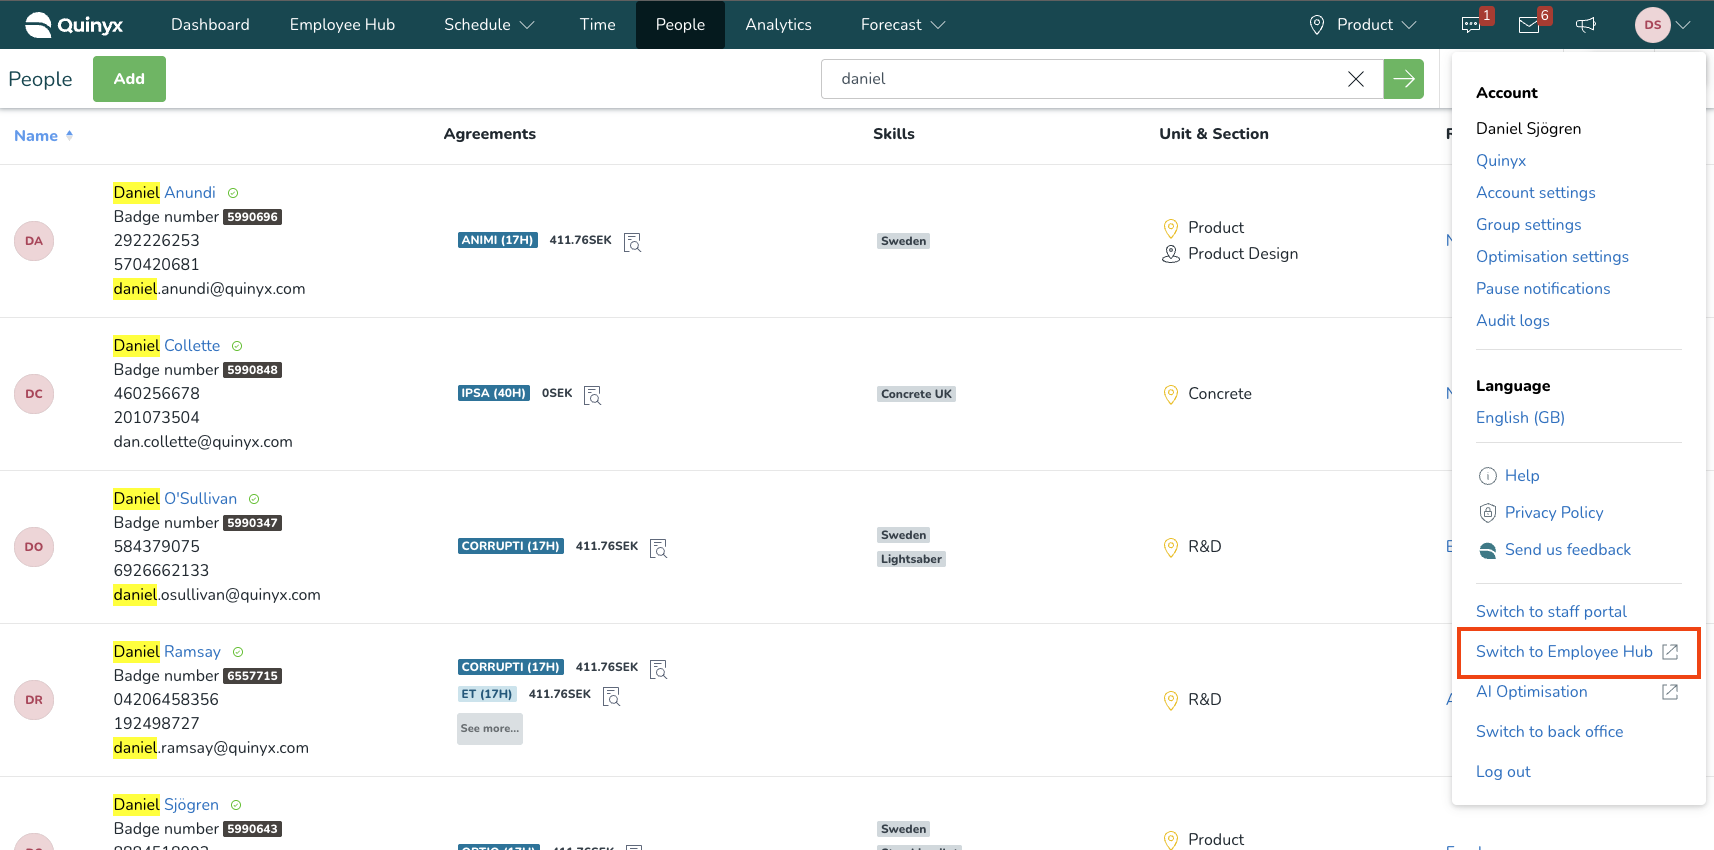This screenshot has height=850, width=1714.
Task: Open Group settings
Action: click(x=1529, y=225)
